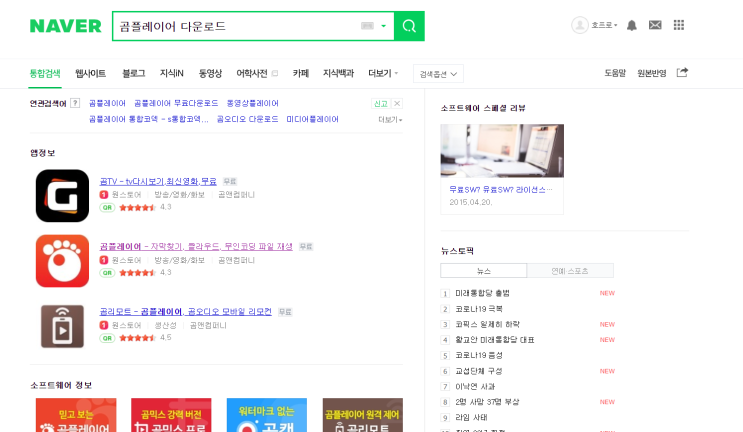Open the on-screen keyboard icon in search box
The image size is (743, 432).
pyautogui.click(x=367, y=26)
